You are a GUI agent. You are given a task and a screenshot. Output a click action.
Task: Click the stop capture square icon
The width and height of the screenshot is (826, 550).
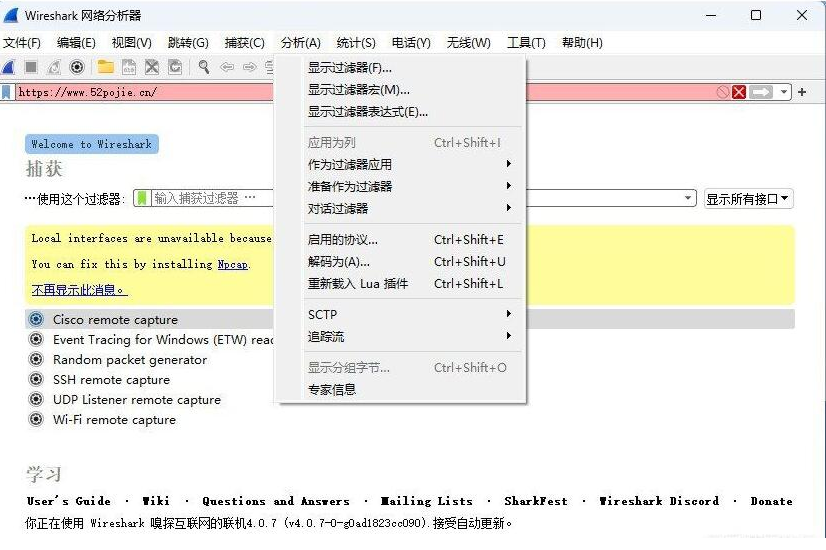tap(31, 67)
